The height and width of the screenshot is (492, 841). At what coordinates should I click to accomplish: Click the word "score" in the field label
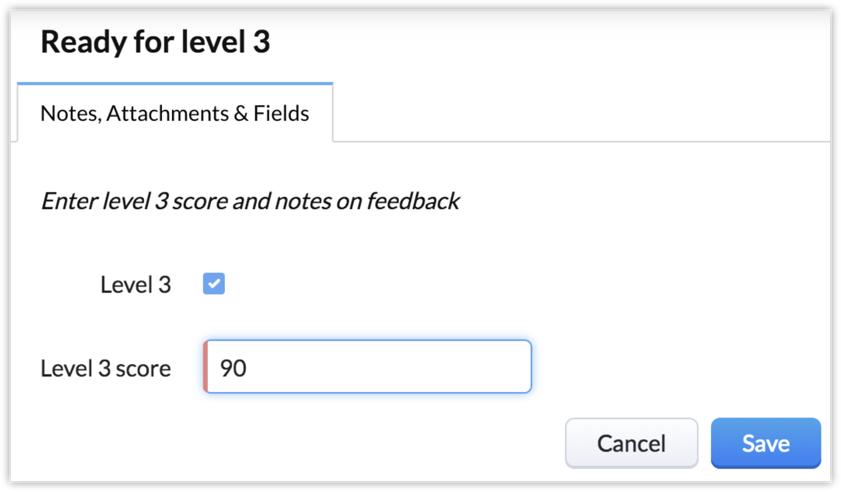point(144,368)
